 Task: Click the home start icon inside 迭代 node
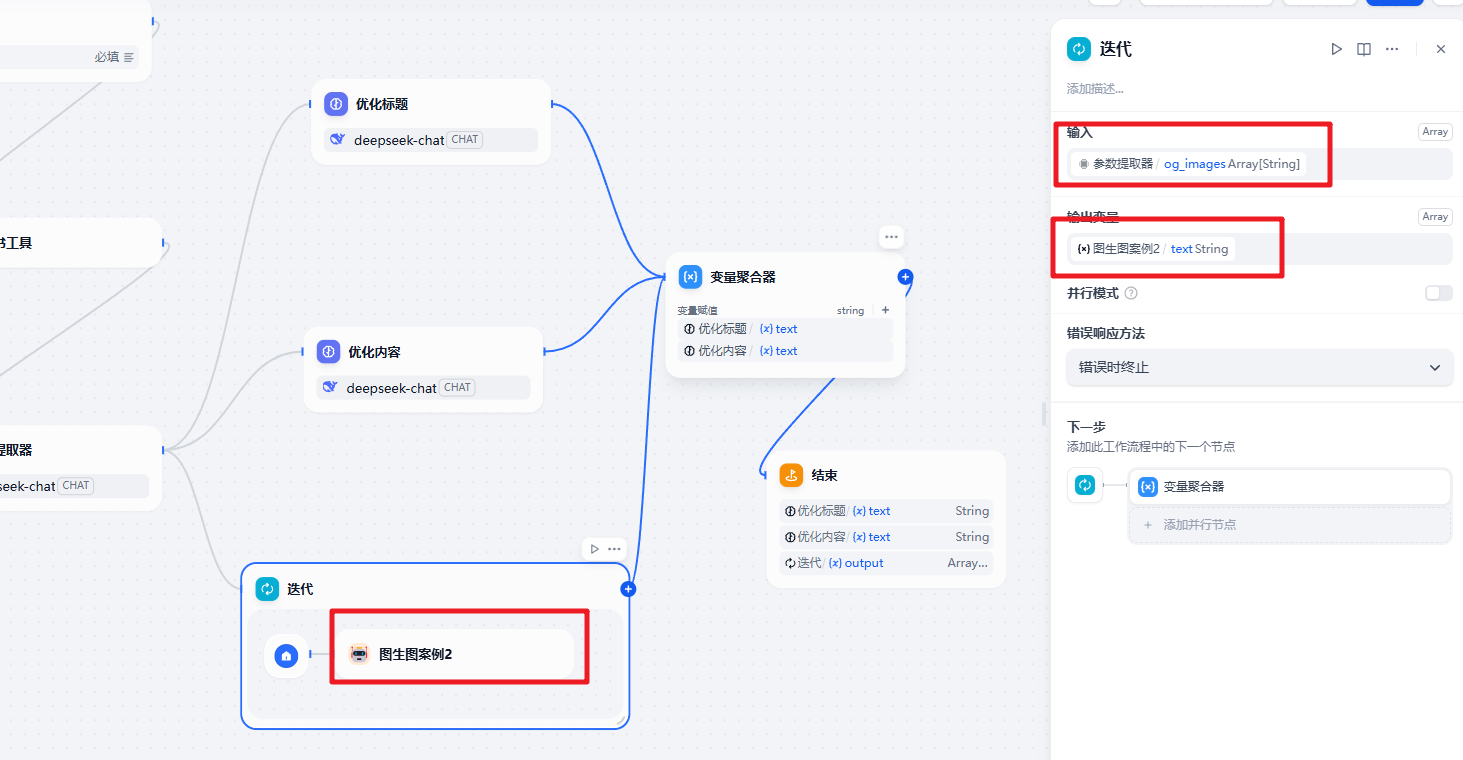[287, 656]
